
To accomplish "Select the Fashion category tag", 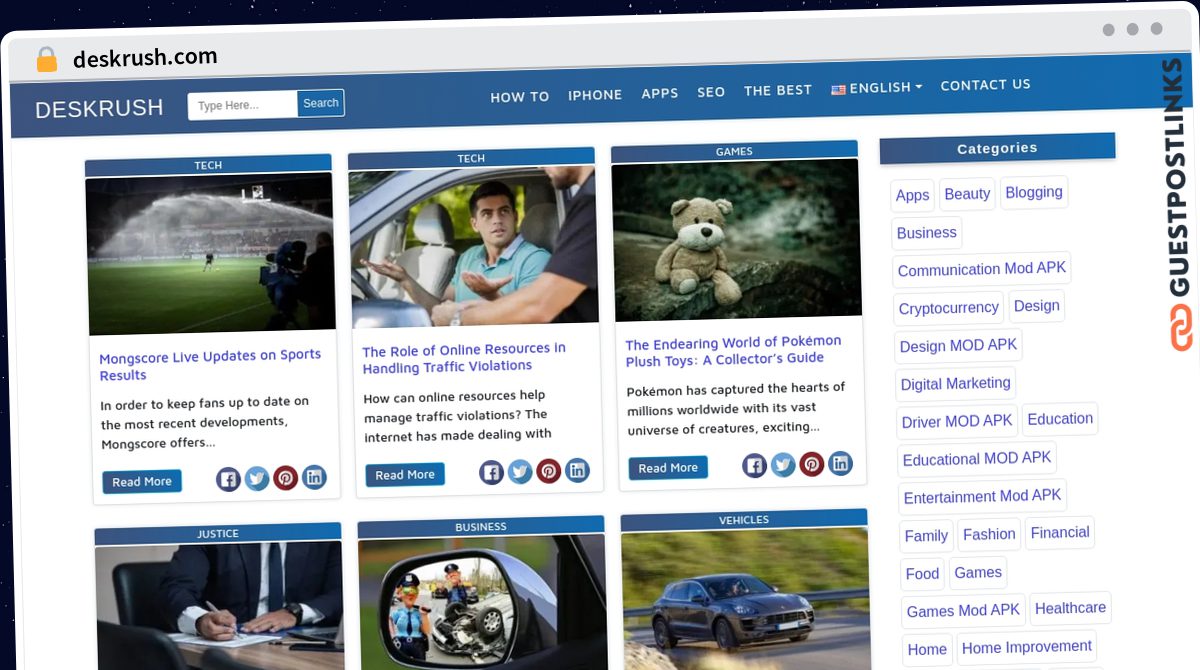I will click(989, 534).
